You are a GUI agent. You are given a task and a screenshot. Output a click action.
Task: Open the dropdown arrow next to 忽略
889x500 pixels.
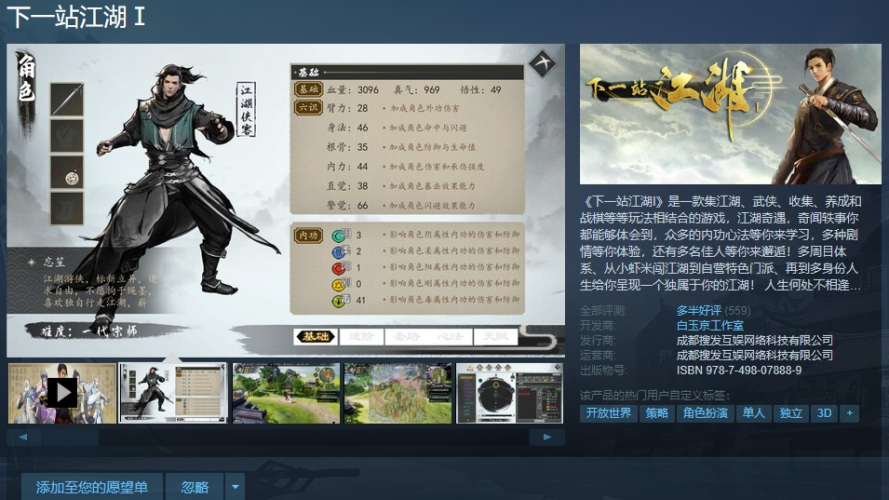coord(235,487)
